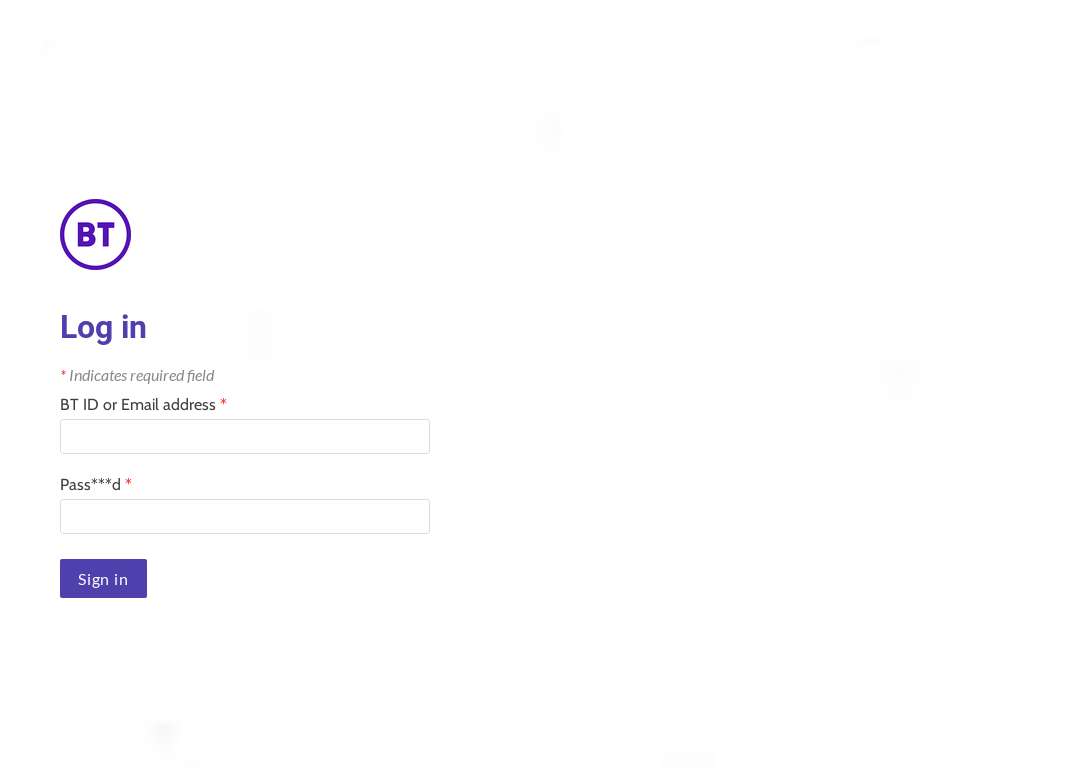The image size is (1080, 768).
Task: Click the 'Indicates required field' note
Action: 141,375
